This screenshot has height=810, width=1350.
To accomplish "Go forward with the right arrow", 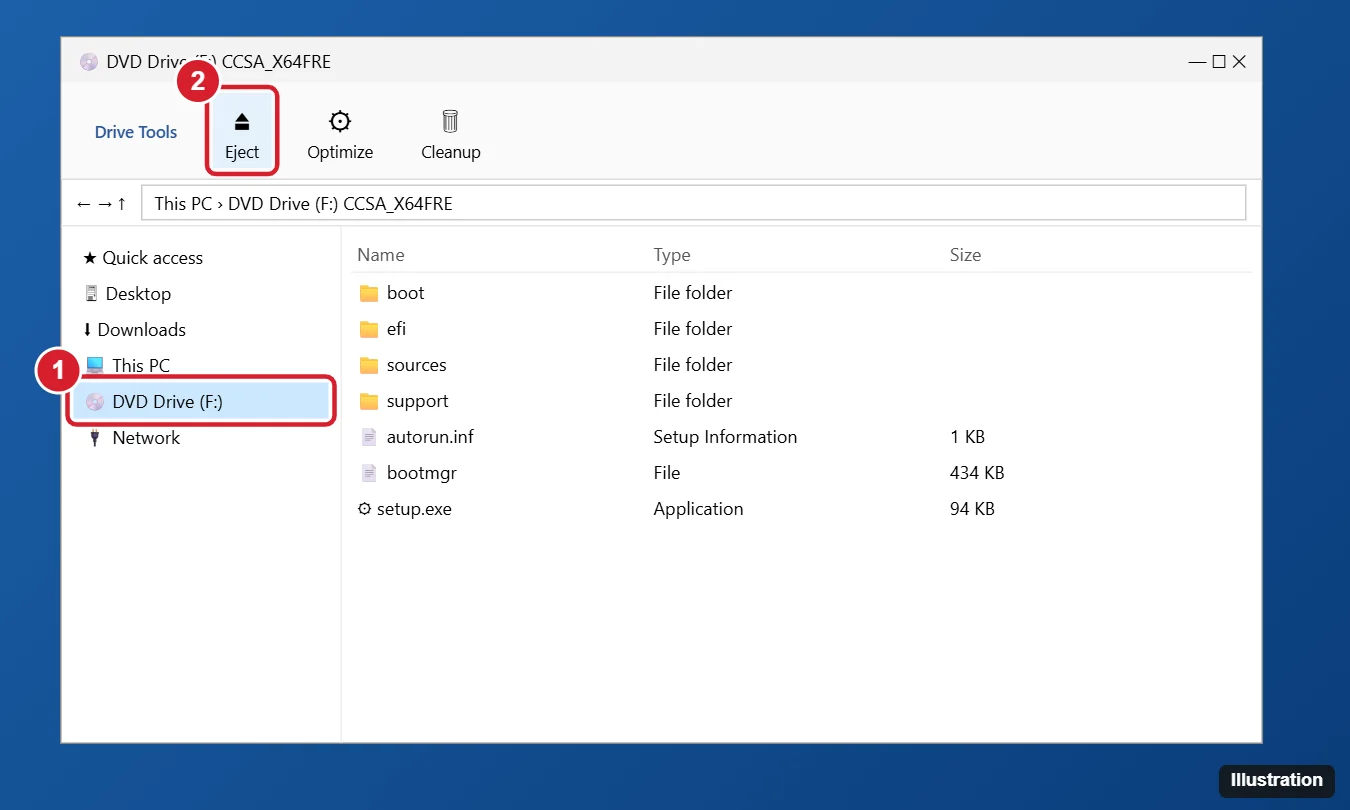I will coord(104,204).
